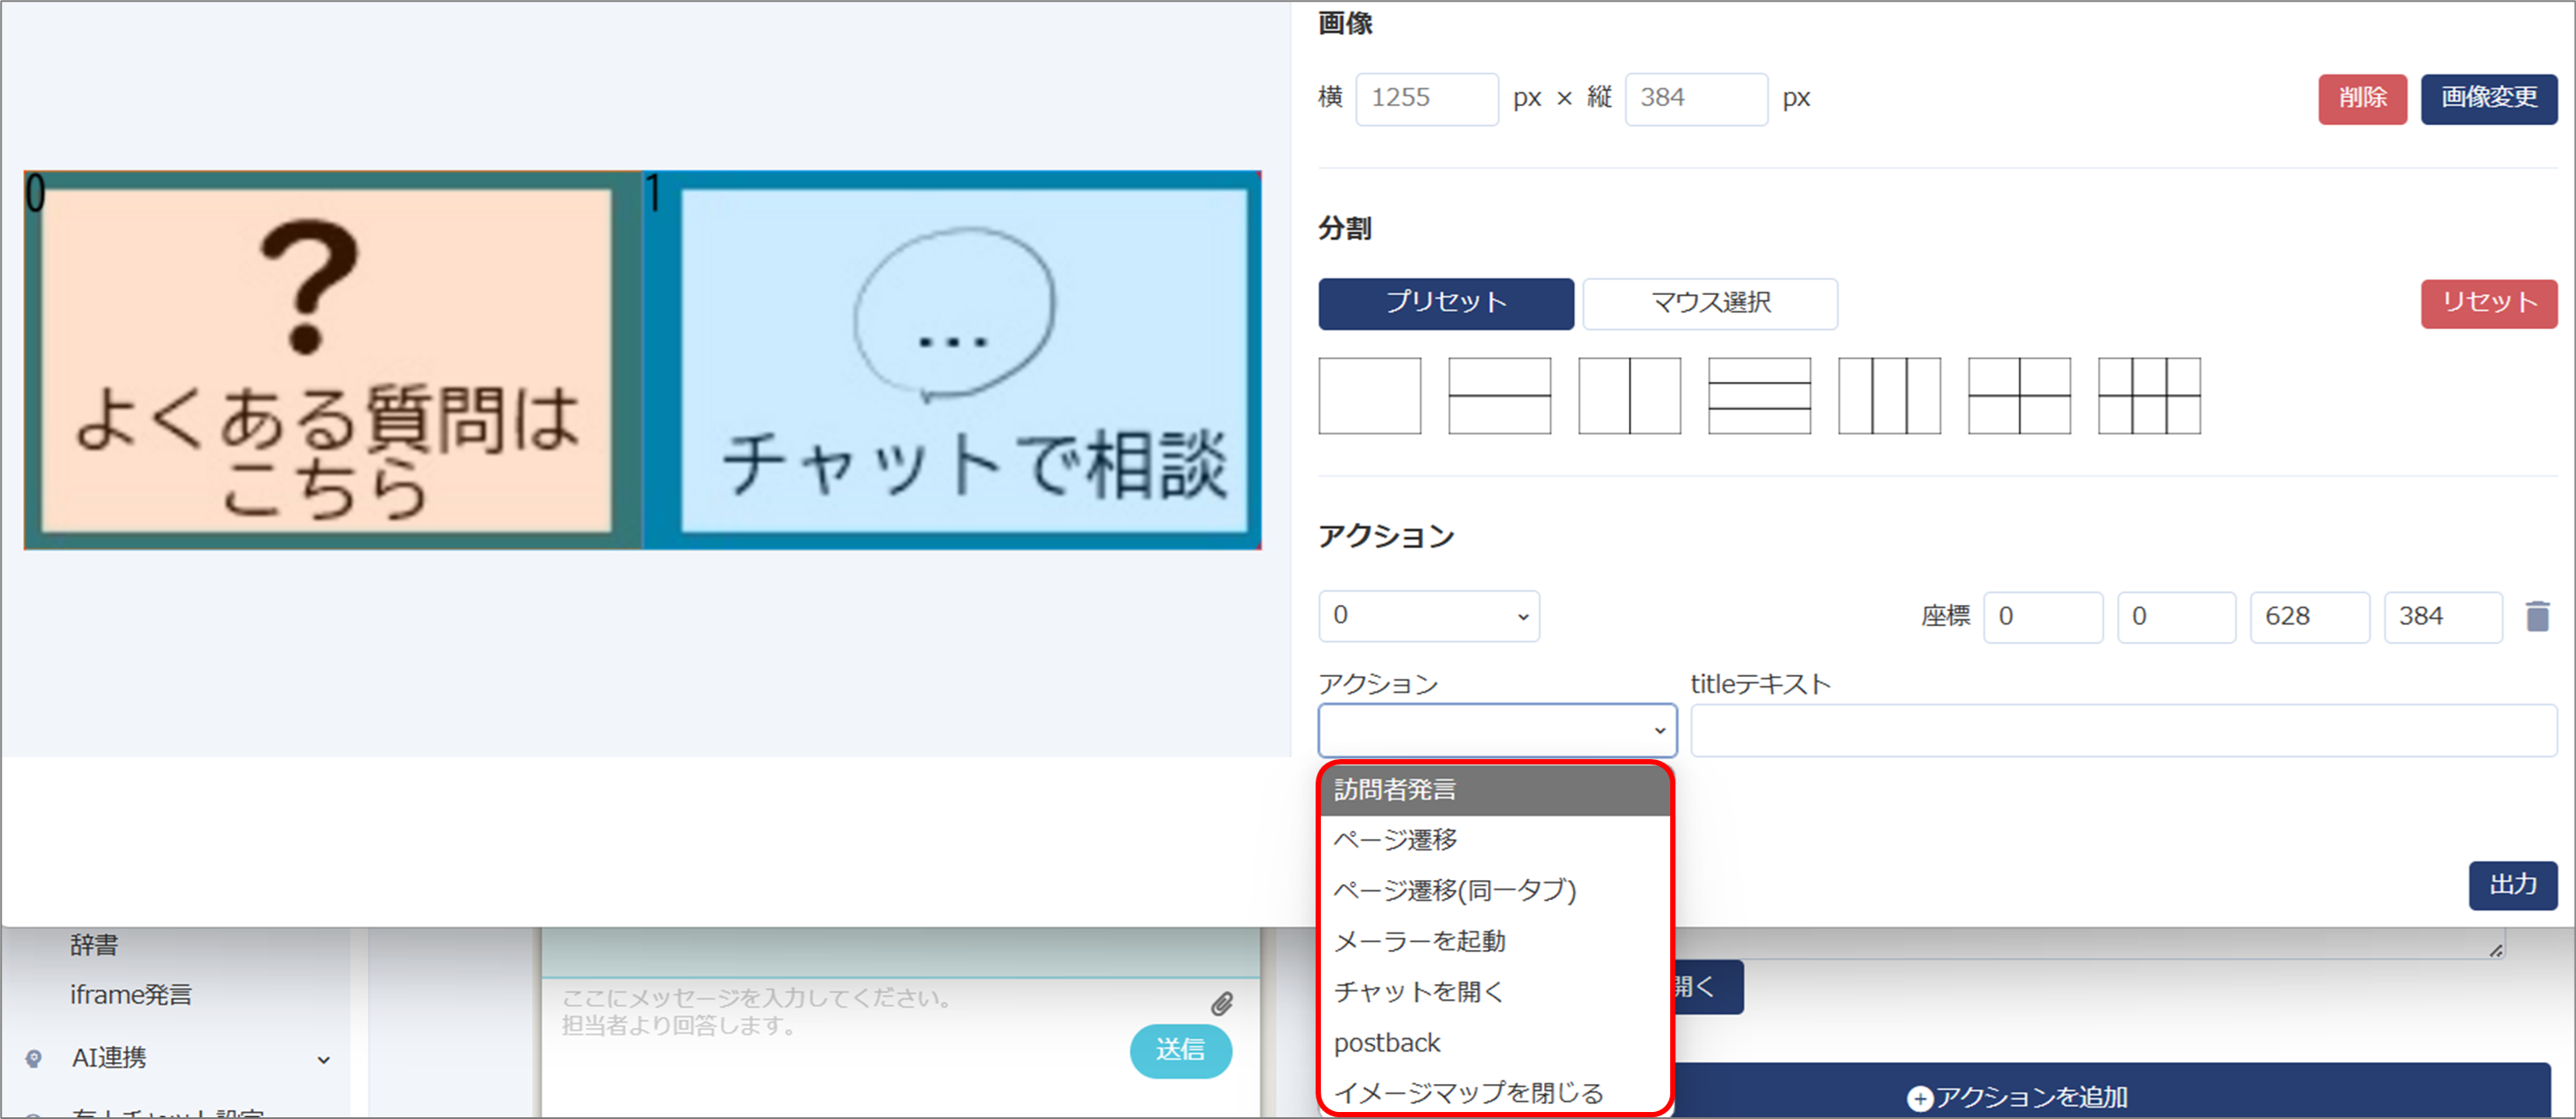Open the アクション type dropdown

click(x=1497, y=730)
